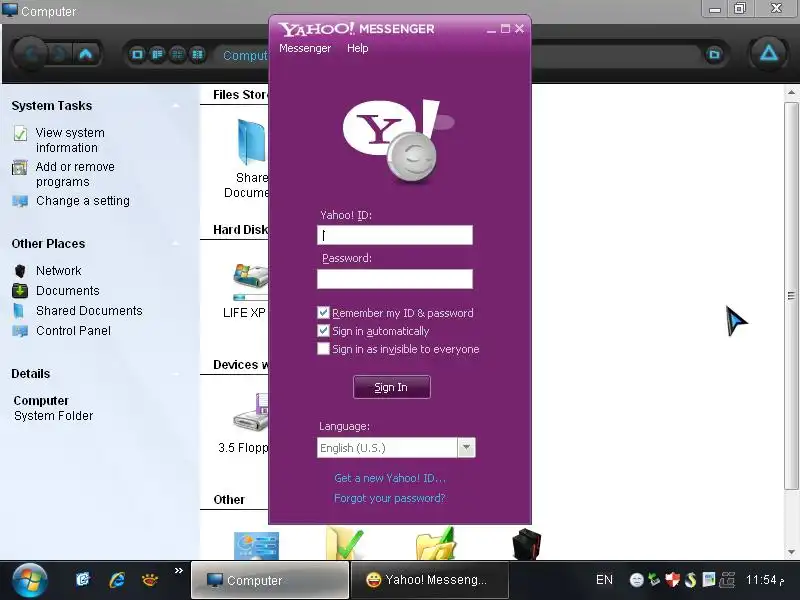This screenshot has width=800, height=600.
Task: Click the Control Panel icon in Other Places
Action: [20, 331]
